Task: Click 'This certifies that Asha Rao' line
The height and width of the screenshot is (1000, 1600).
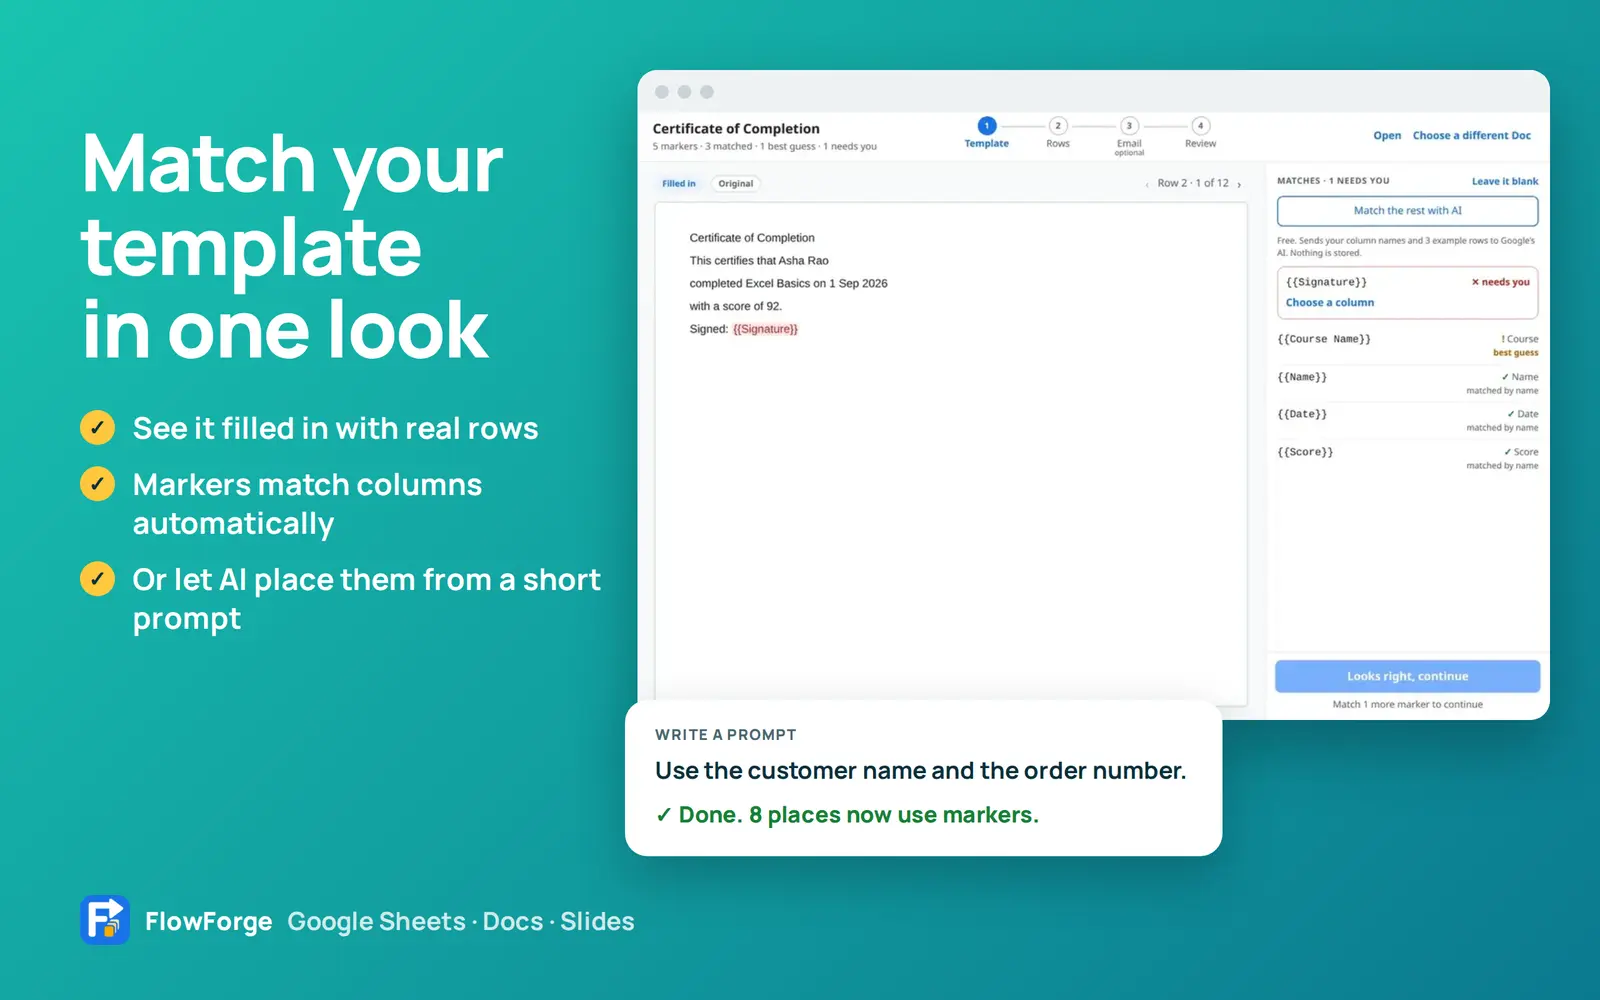Action: pyautogui.click(x=759, y=261)
